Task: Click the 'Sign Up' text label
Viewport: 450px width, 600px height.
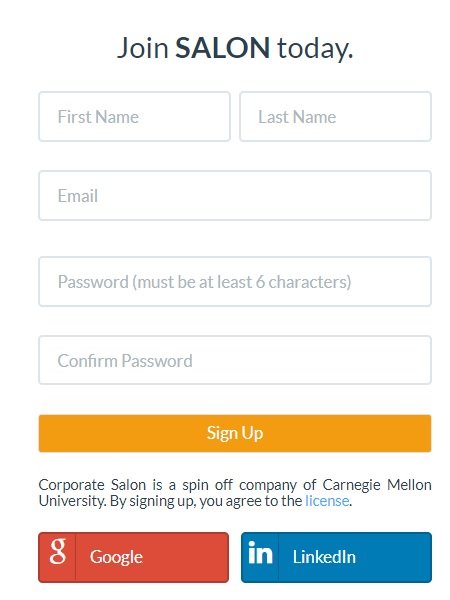Action: [x=235, y=433]
